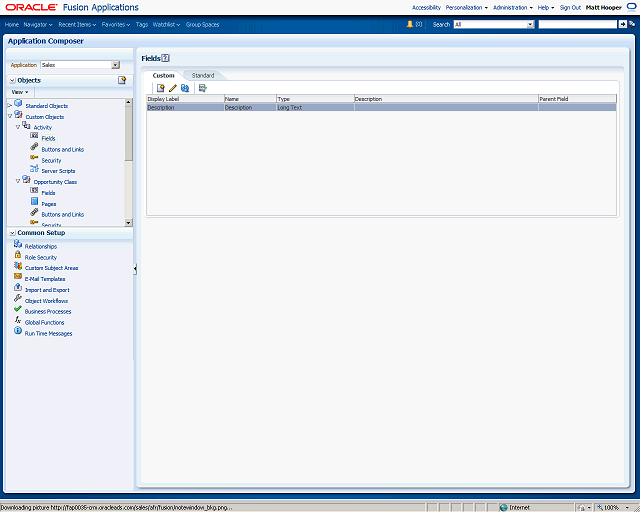Click the Export table icon in Fields toolbar

[x=202, y=88]
